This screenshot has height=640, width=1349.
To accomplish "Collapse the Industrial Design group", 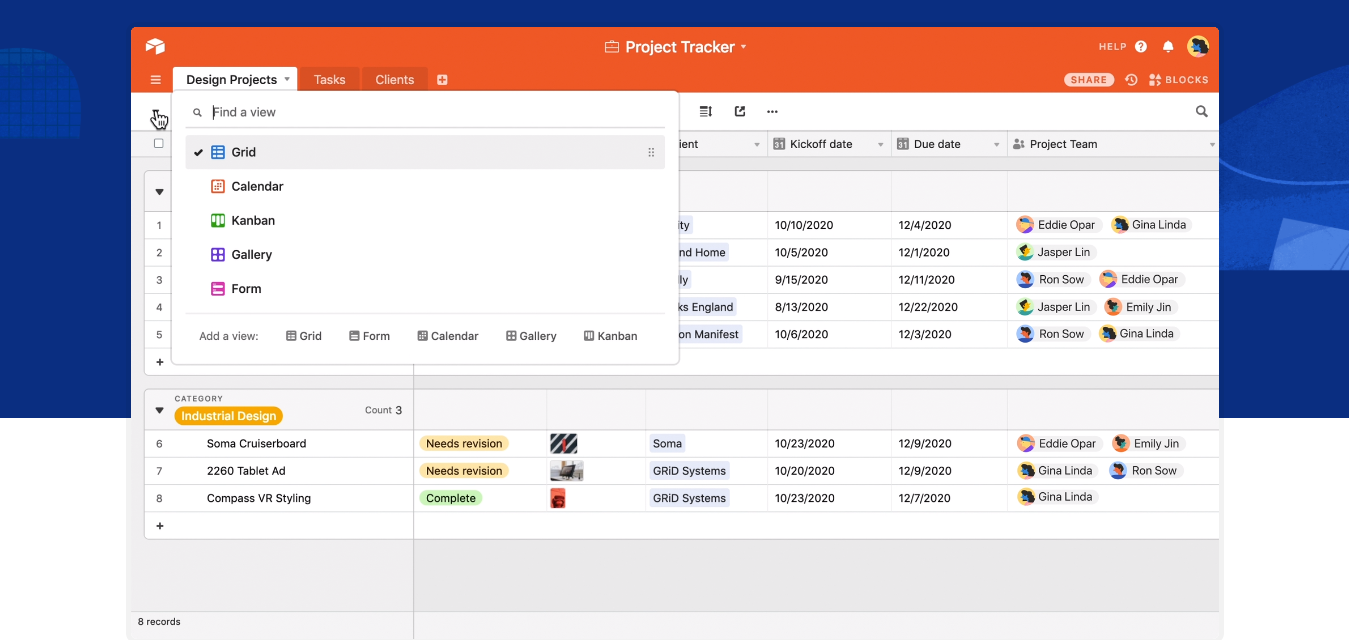I will click(x=159, y=410).
